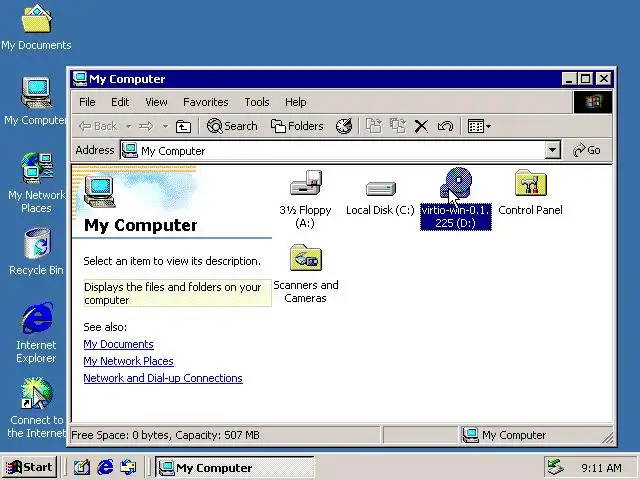The image size is (640, 480).
Task: Toggle the Folders pane button
Action: pyautogui.click(x=297, y=126)
